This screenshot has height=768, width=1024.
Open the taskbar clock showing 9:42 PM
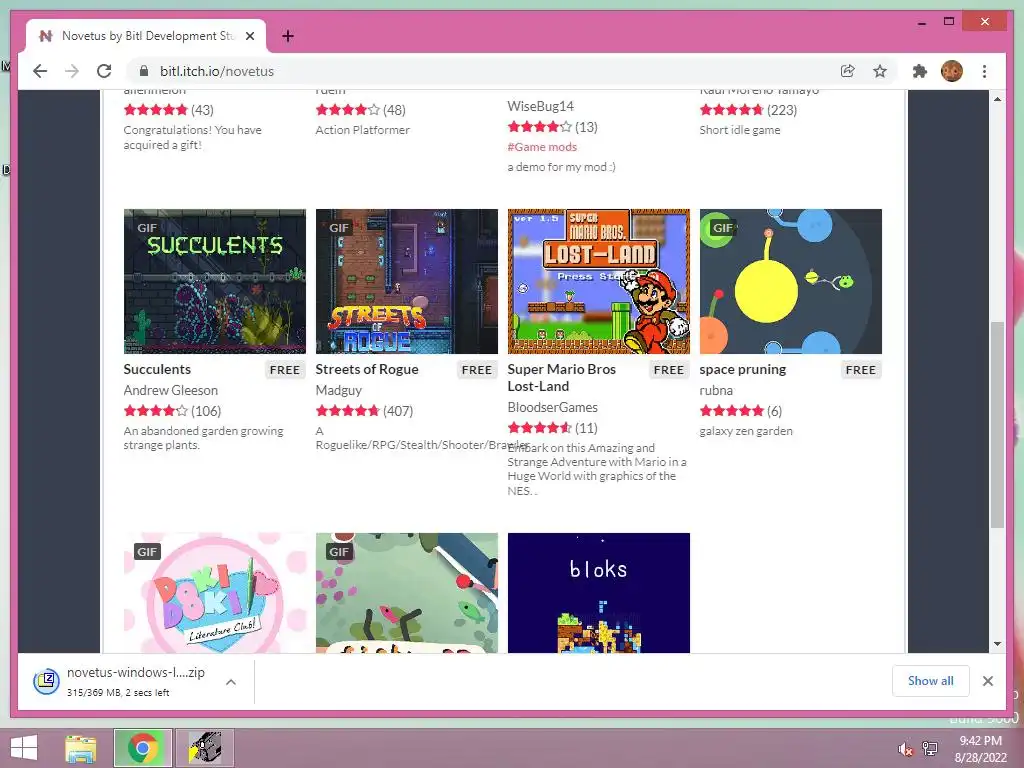point(980,749)
